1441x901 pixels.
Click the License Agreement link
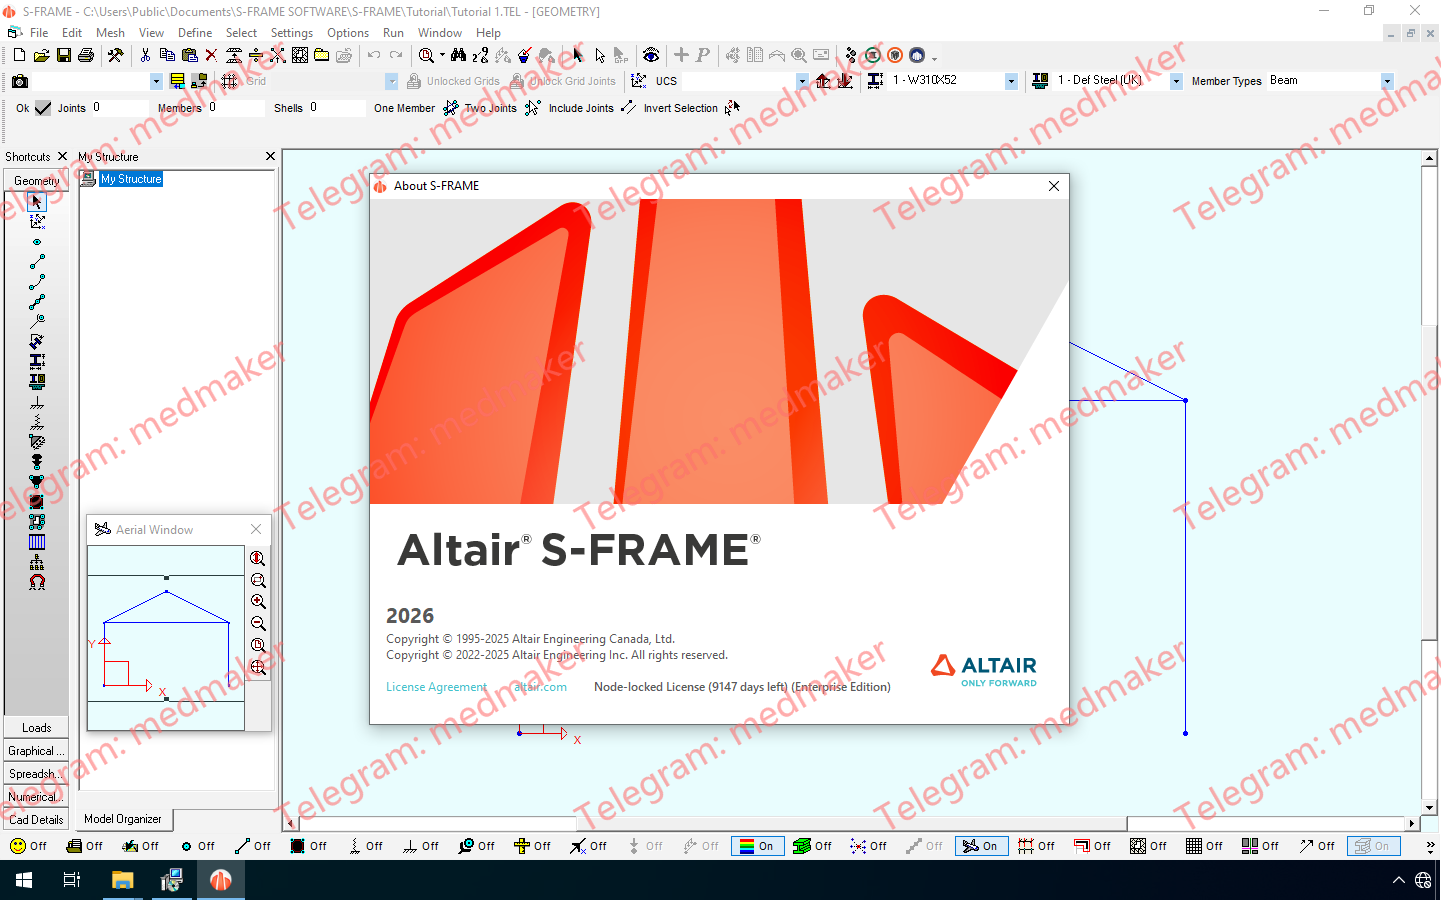click(x=436, y=687)
